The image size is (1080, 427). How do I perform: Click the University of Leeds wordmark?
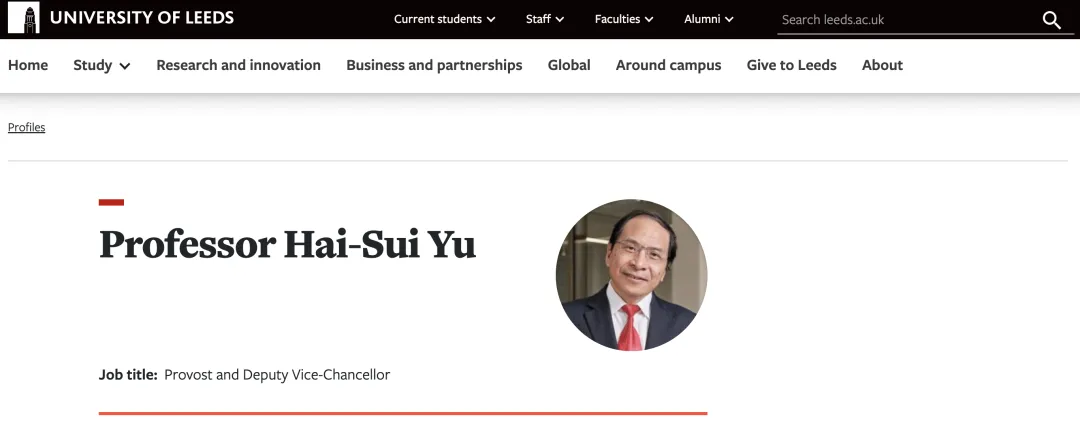(x=141, y=18)
